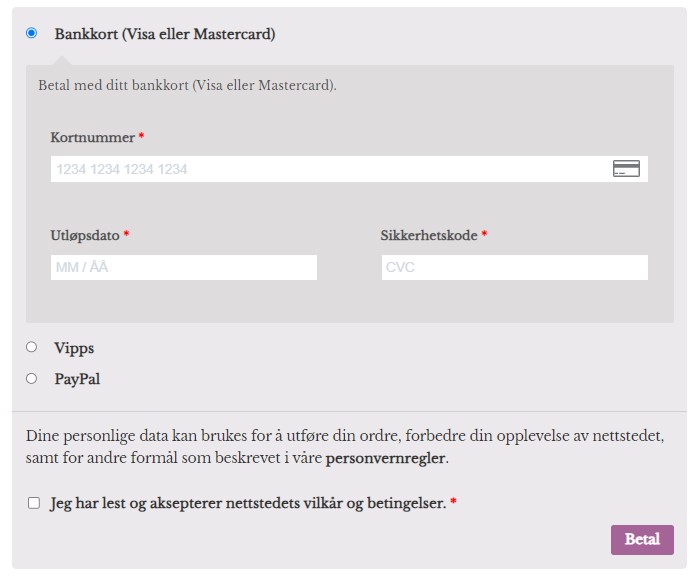This screenshot has height=577, width=699.
Task: Click the 'Betal med ditt bankkort' description text
Action: point(187,85)
